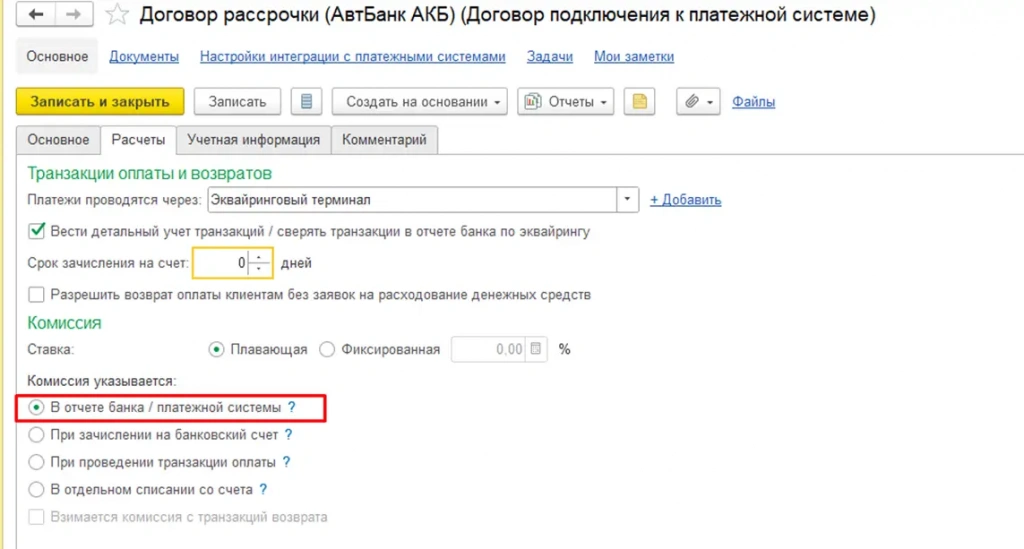This screenshot has height=549, width=1024.
Task: Adjust Срок зачисления на счет stepper arrows
Action: pos(259,263)
